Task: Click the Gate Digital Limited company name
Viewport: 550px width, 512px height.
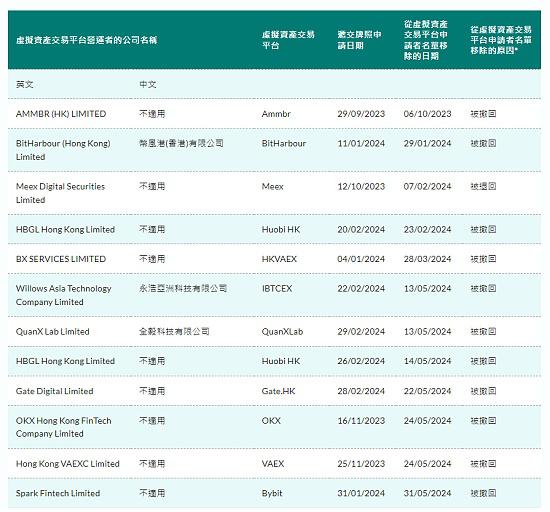Action: point(54,391)
